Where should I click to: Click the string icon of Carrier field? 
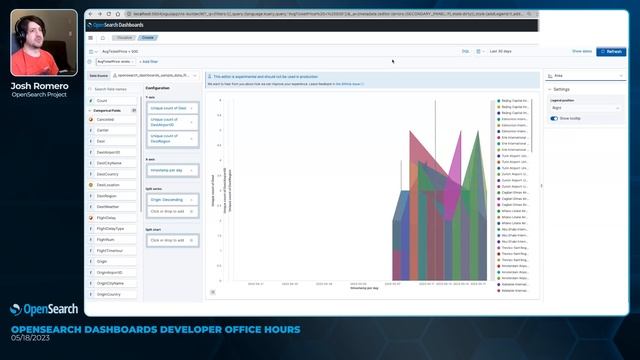[x=91, y=130]
